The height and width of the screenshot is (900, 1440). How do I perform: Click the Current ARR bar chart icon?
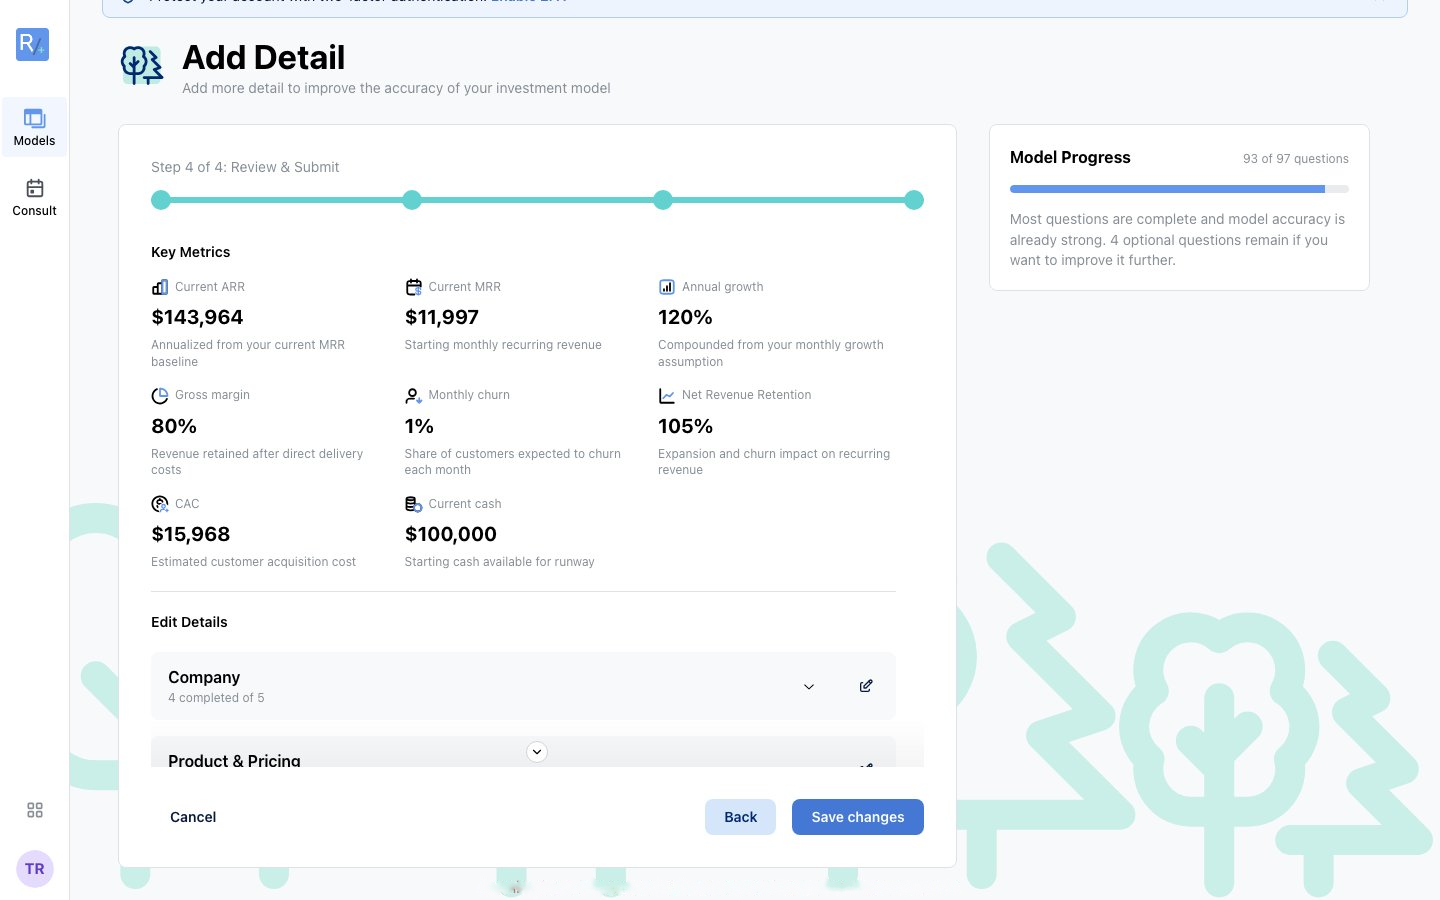tap(160, 287)
